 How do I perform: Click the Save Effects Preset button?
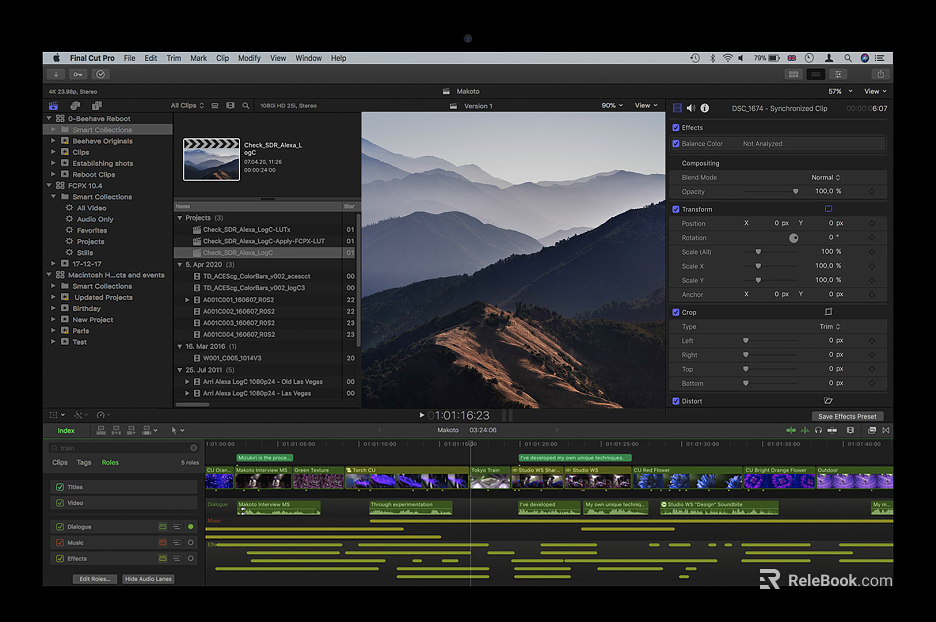pos(846,416)
